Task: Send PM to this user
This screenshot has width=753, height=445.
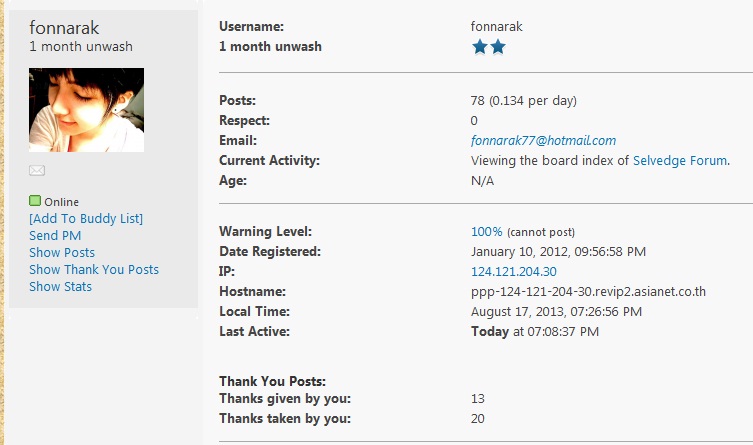Action: point(55,235)
